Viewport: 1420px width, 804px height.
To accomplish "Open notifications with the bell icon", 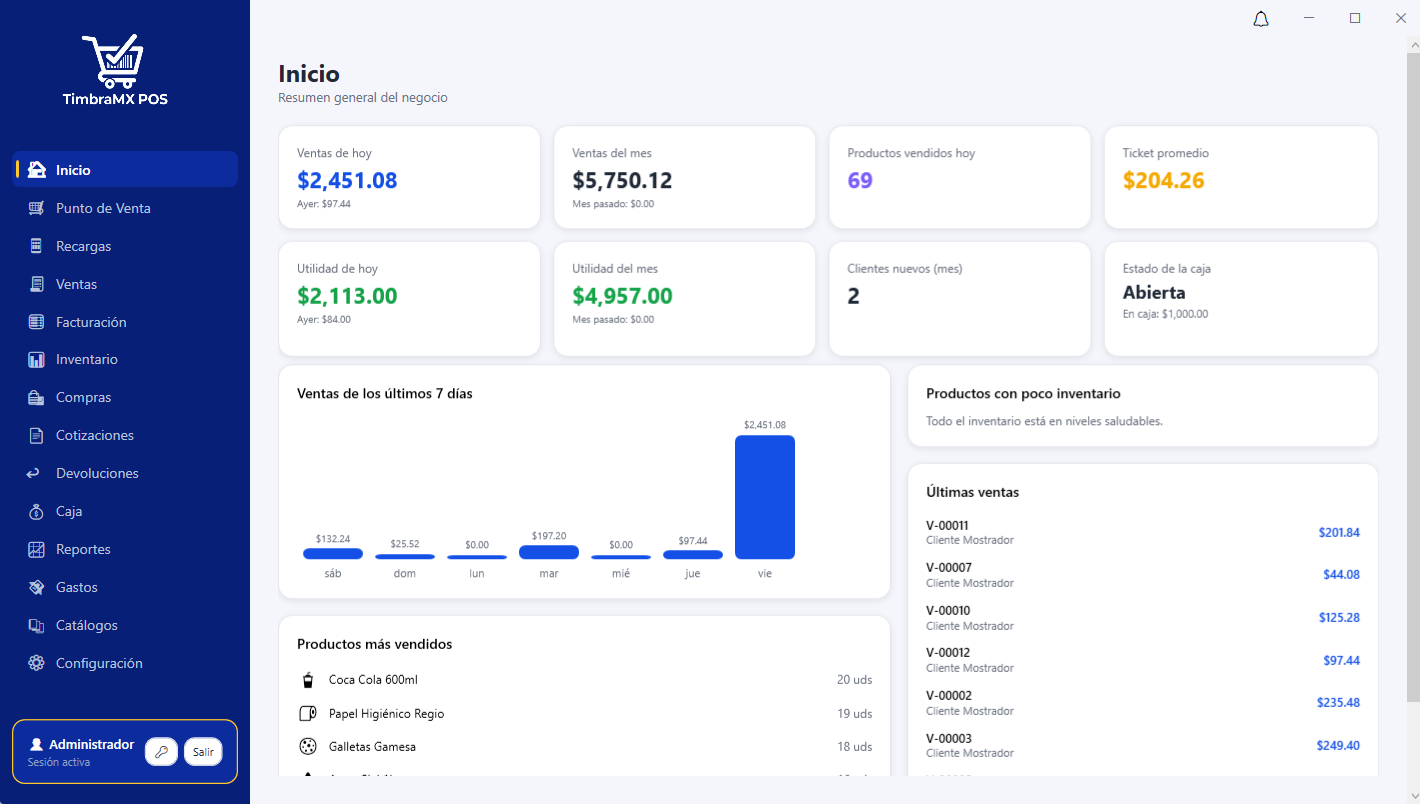I will point(1261,19).
